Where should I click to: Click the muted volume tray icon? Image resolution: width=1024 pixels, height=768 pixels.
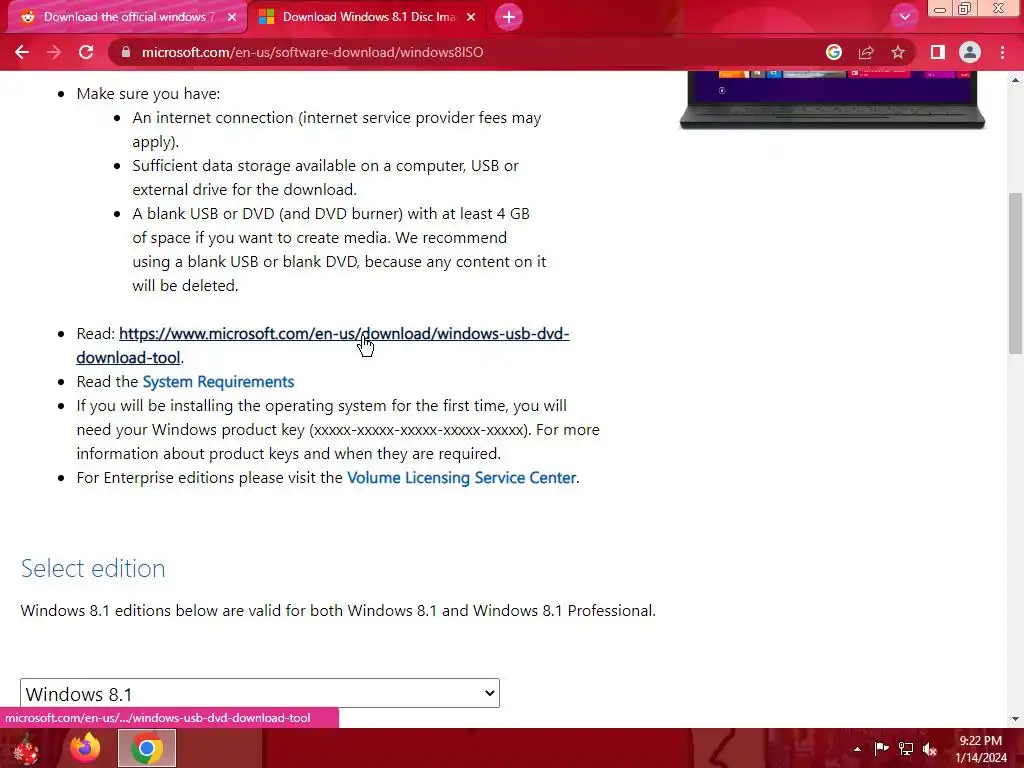point(929,748)
